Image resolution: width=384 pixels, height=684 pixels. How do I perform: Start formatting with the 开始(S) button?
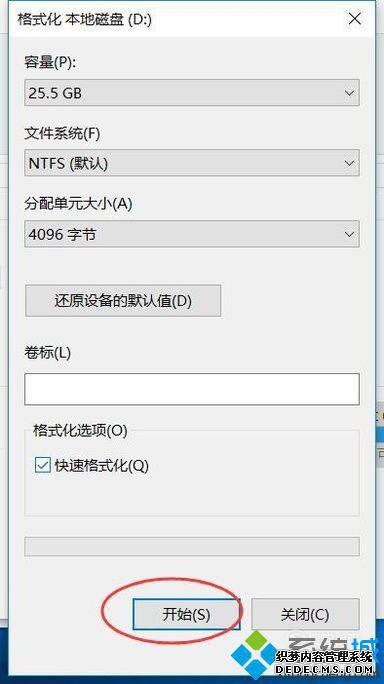(186, 614)
